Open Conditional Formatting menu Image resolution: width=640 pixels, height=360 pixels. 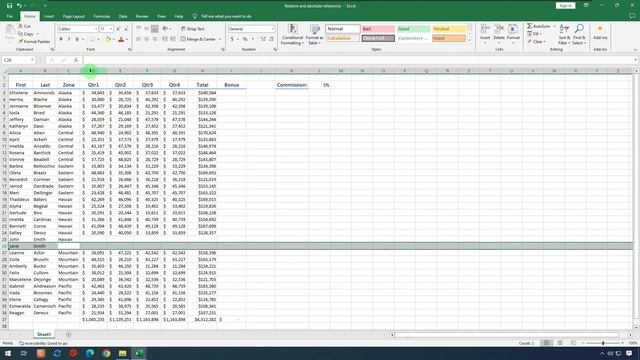coord(292,34)
